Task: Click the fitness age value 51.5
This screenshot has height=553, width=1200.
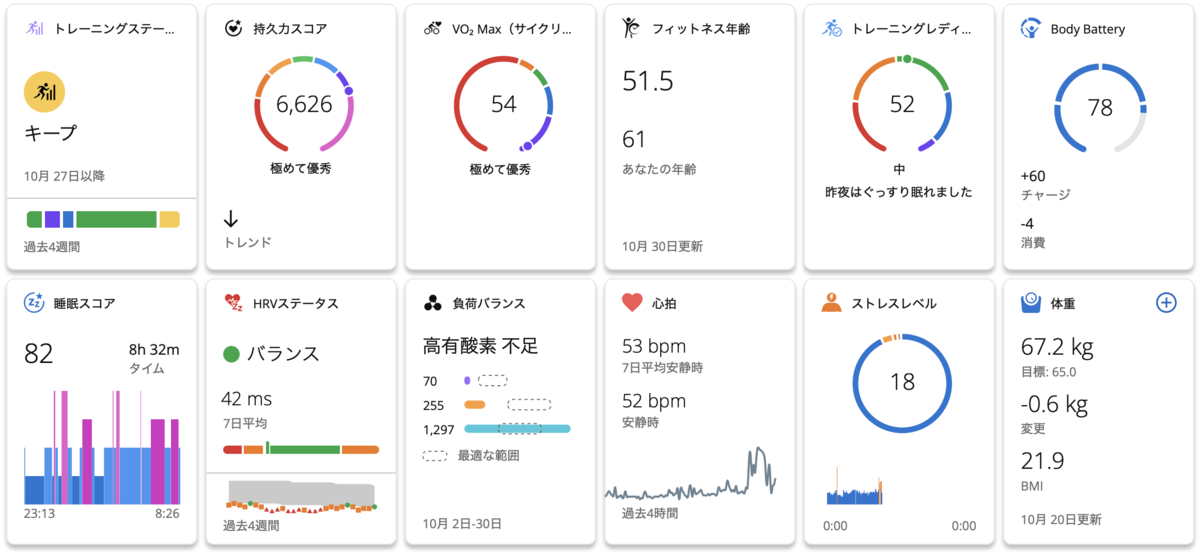Action: click(648, 81)
